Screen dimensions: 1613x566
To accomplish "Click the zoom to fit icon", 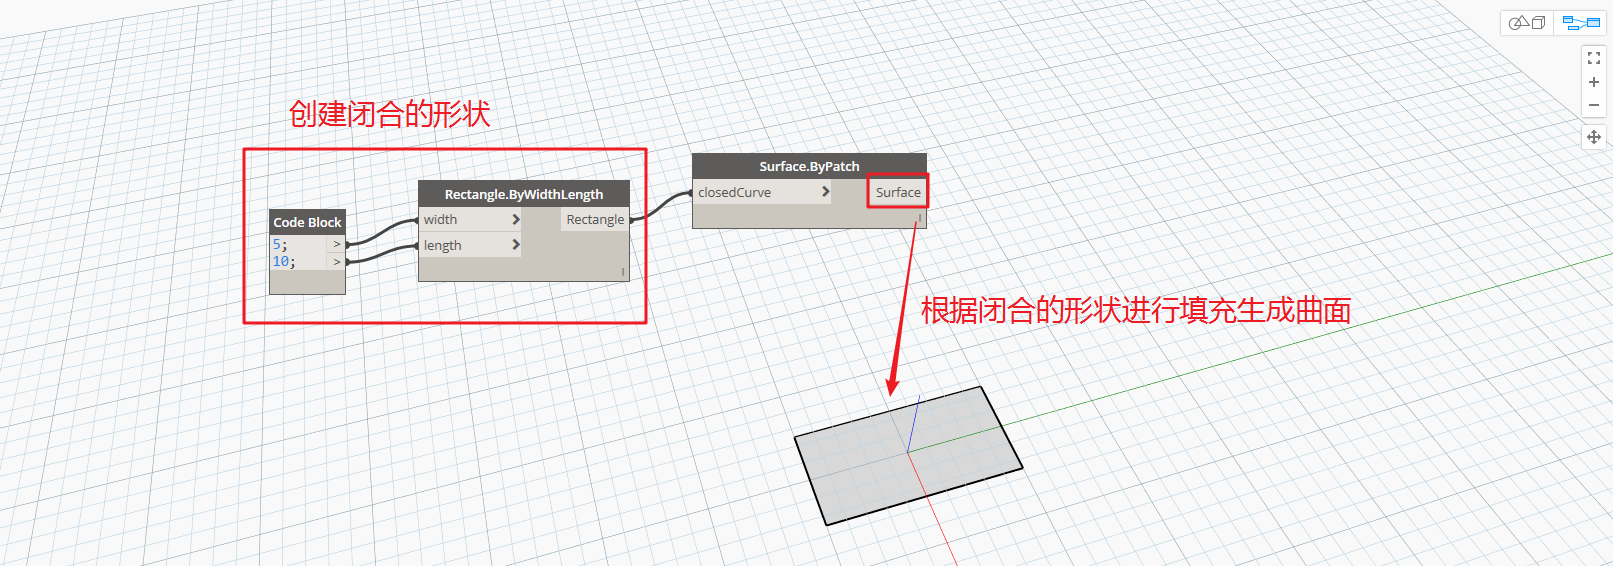I will click(1594, 59).
